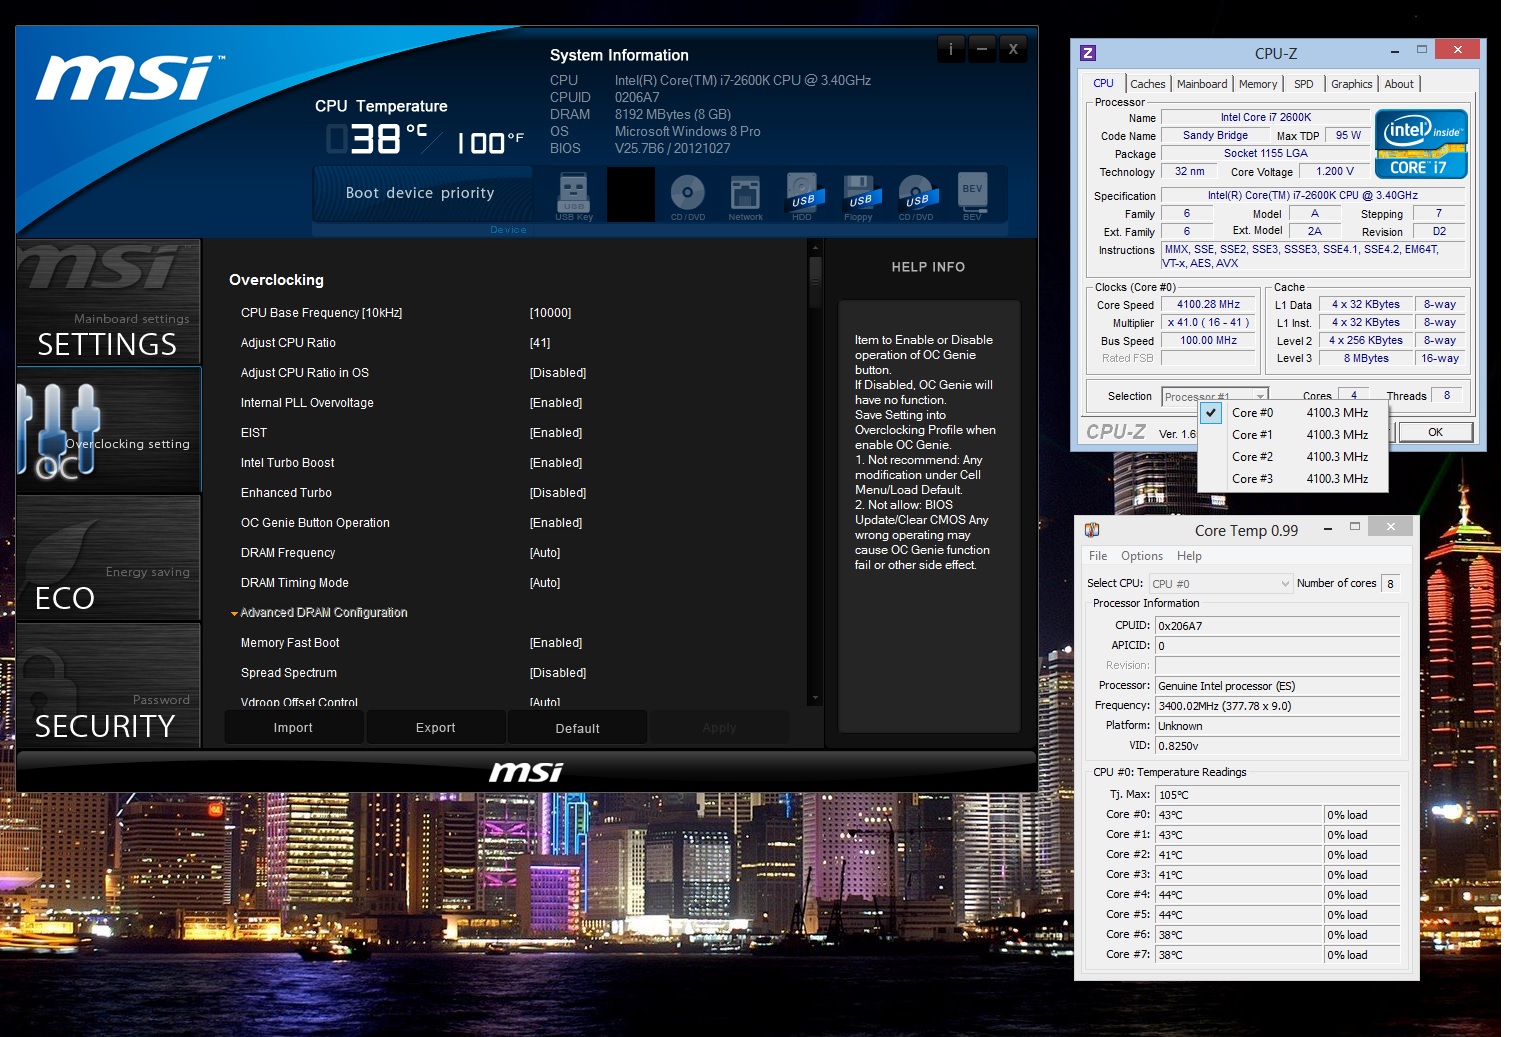Open the SETTINGS mainboard sidebar panel
This screenshot has height=1037, width=1520.
point(109,302)
